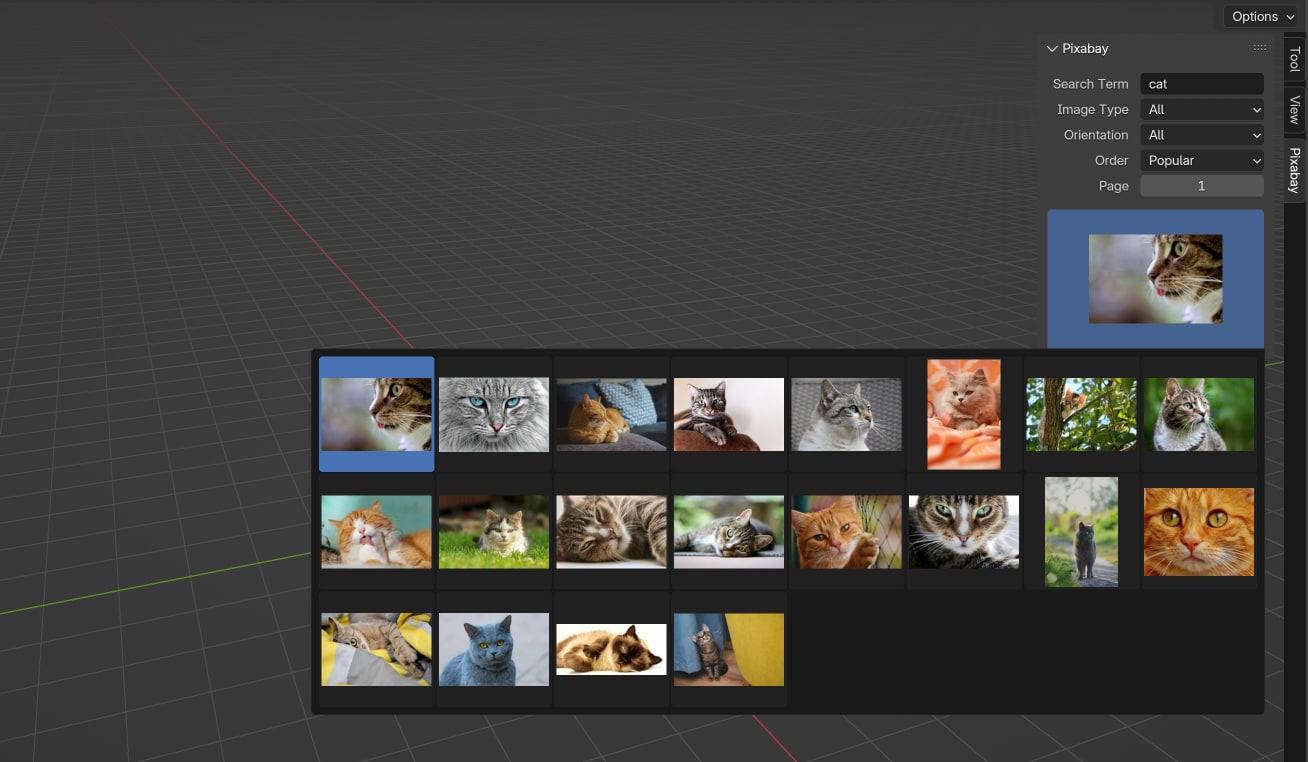Choose the blue-grey British shorthair thumbnail
Screen dimensions: 1308x762
[494, 649]
